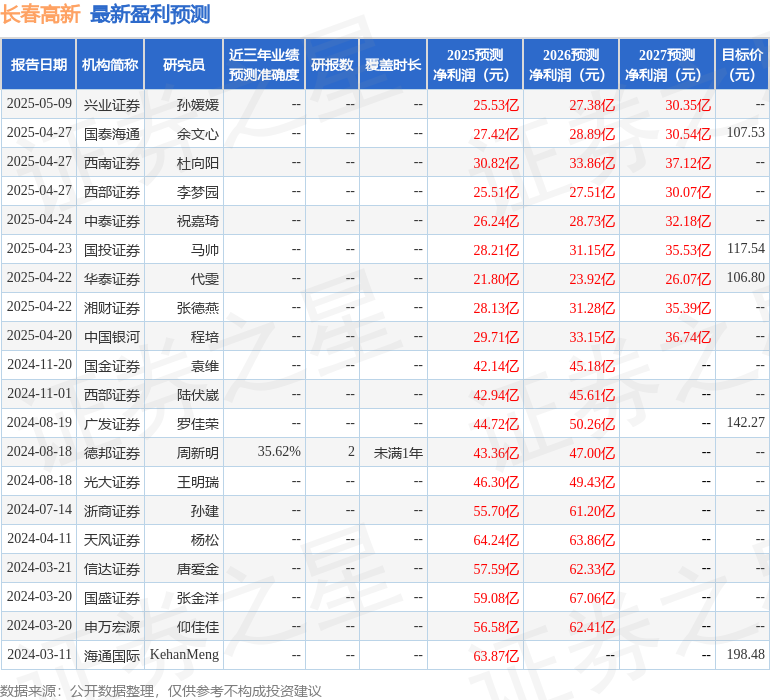This screenshot has height=700, width=770.
Task: Click the 研报数 column header
Action: tap(331, 65)
